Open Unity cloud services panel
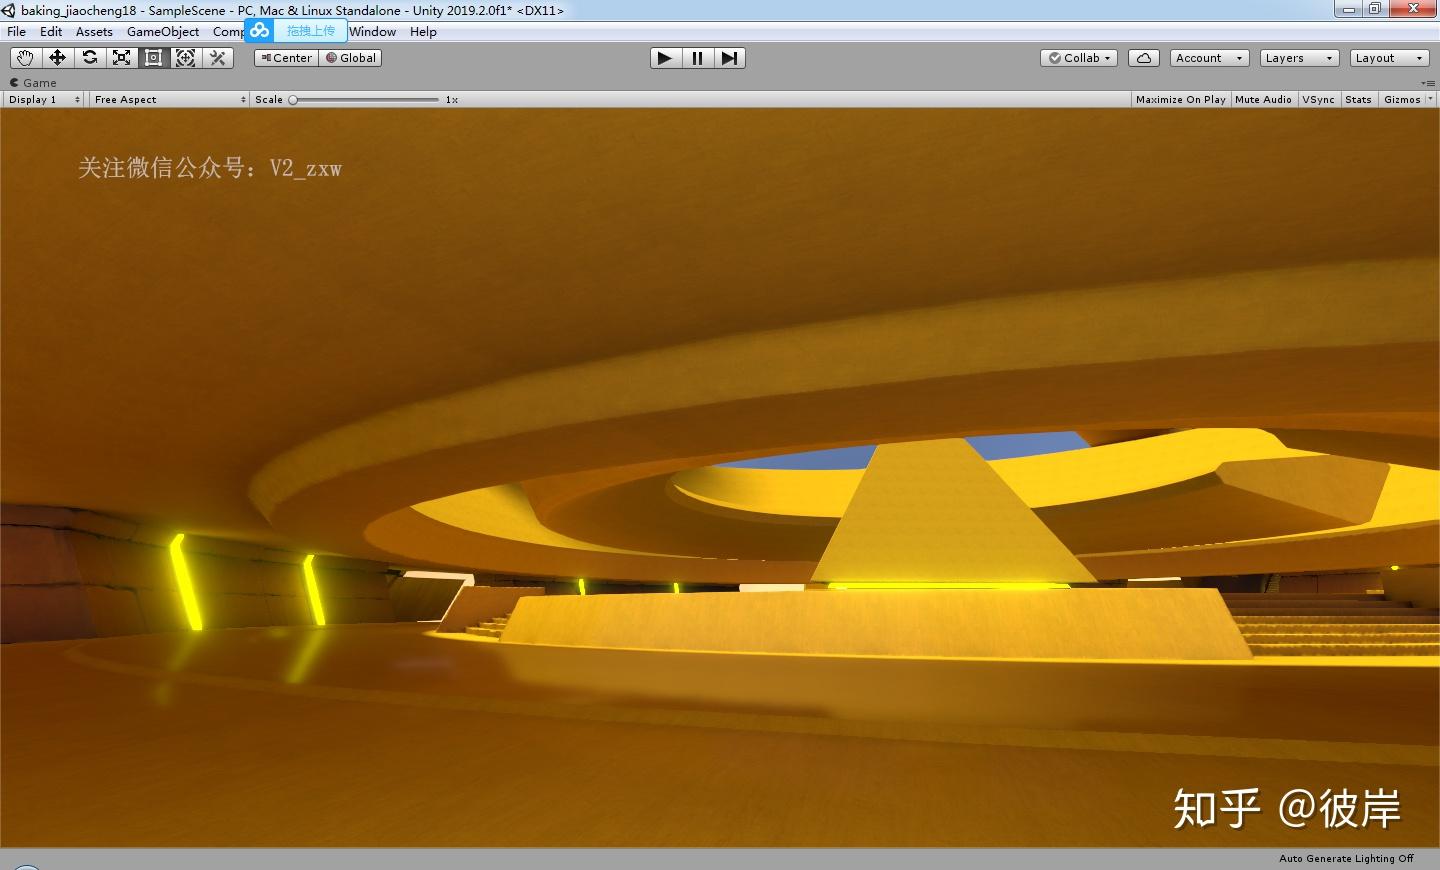Image resolution: width=1440 pixels, height=870 pixels. 1143,58
